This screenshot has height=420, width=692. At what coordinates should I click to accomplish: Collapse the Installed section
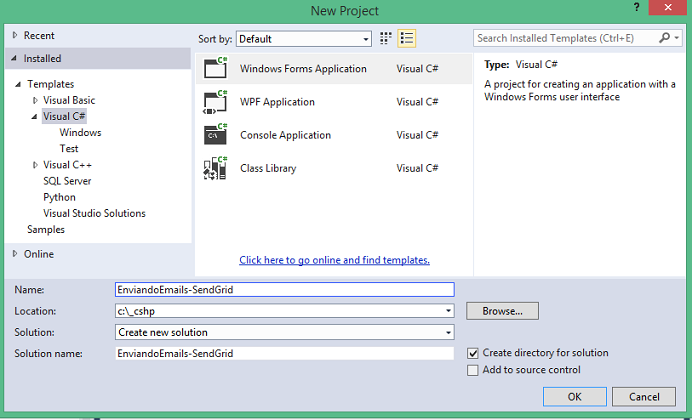[x=14, y=58]
